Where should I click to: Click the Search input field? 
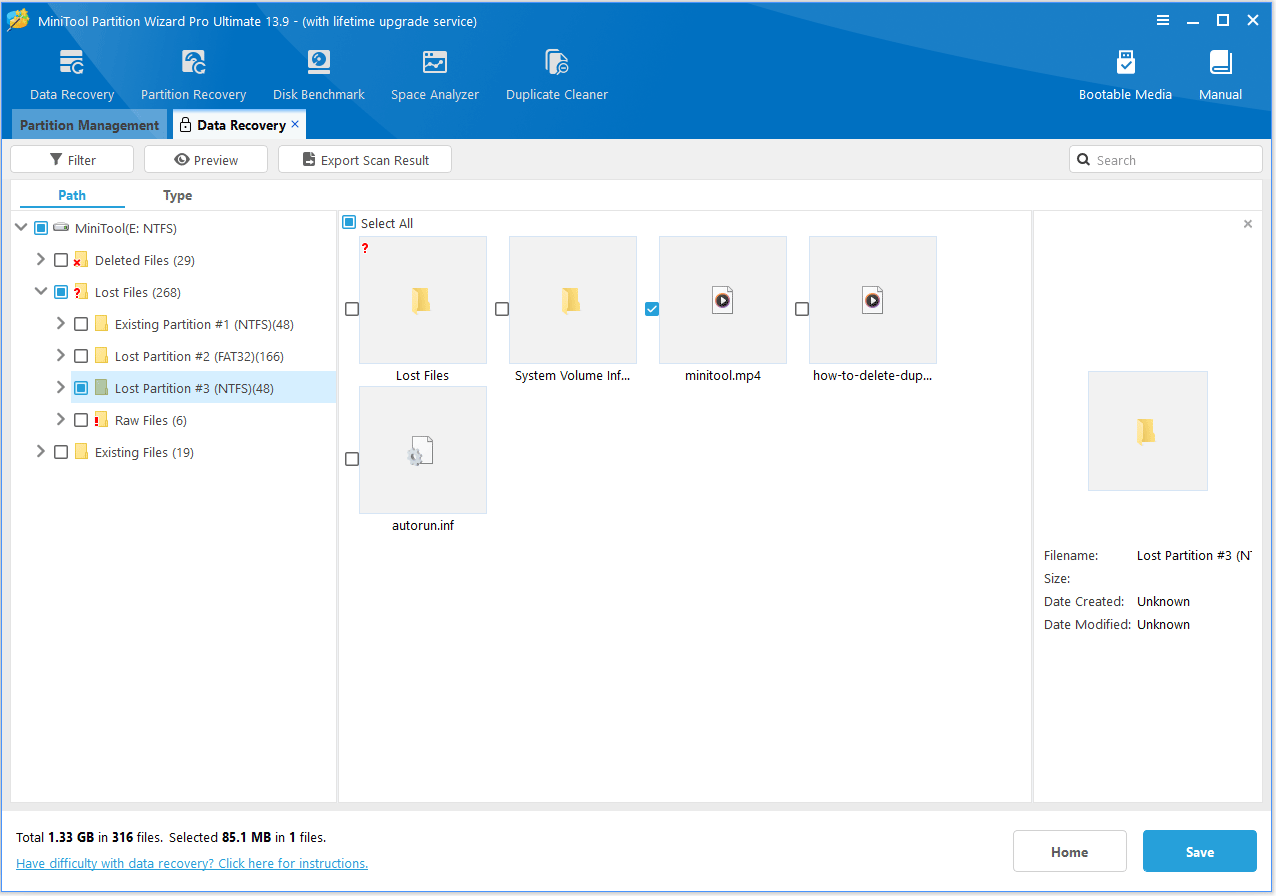1166,160
